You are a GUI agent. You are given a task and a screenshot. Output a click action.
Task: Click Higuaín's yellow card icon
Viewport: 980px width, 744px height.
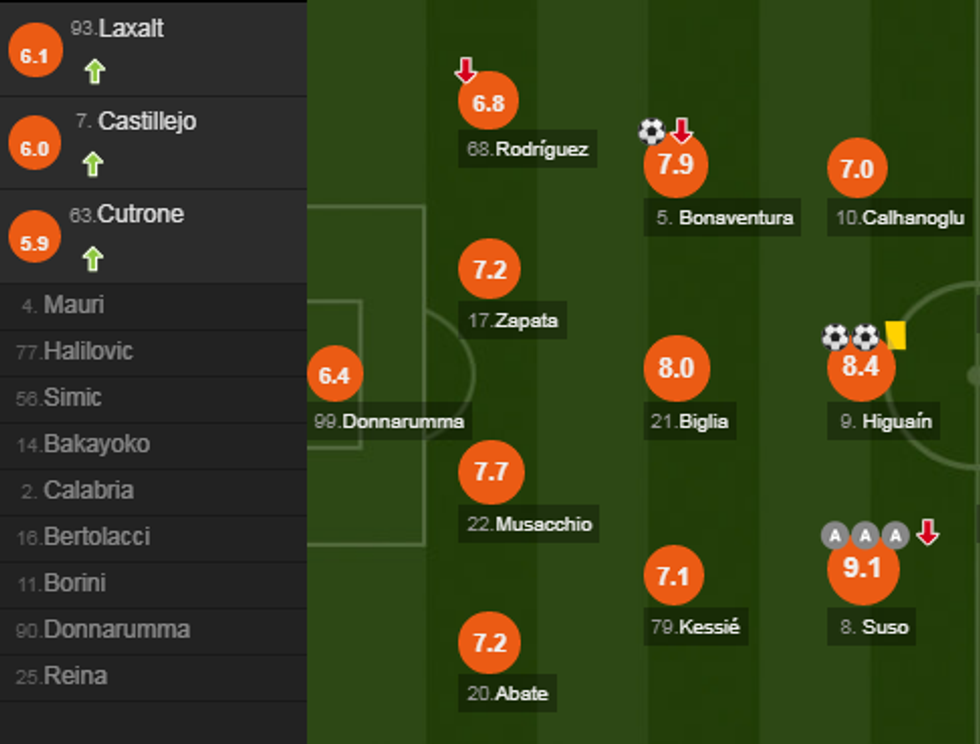[x=895, y=335]
